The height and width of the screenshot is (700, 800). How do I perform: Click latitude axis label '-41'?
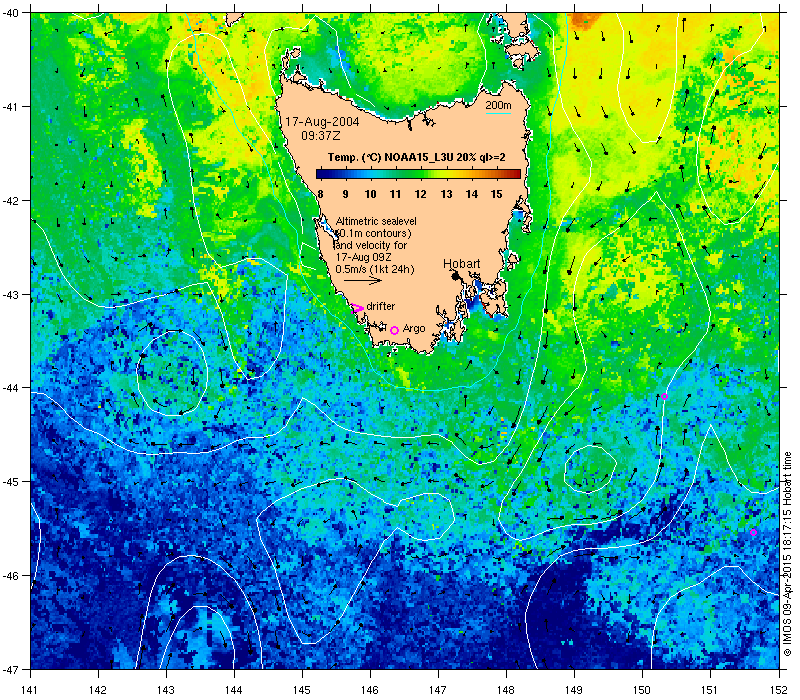pos(9,107)
